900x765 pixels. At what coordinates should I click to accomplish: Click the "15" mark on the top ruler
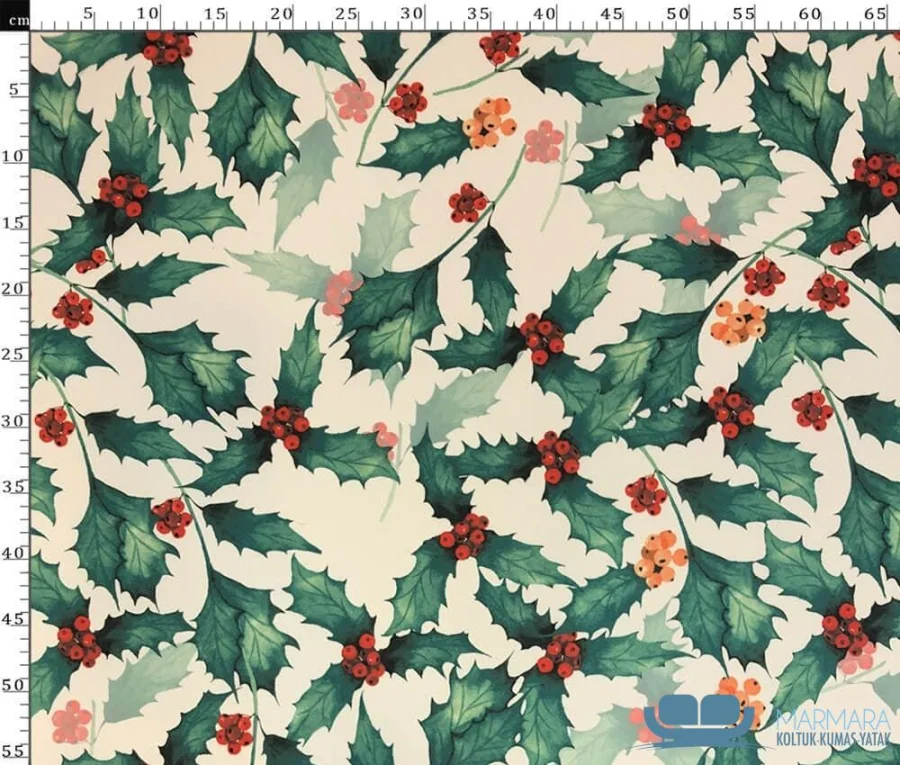(215, 14)
